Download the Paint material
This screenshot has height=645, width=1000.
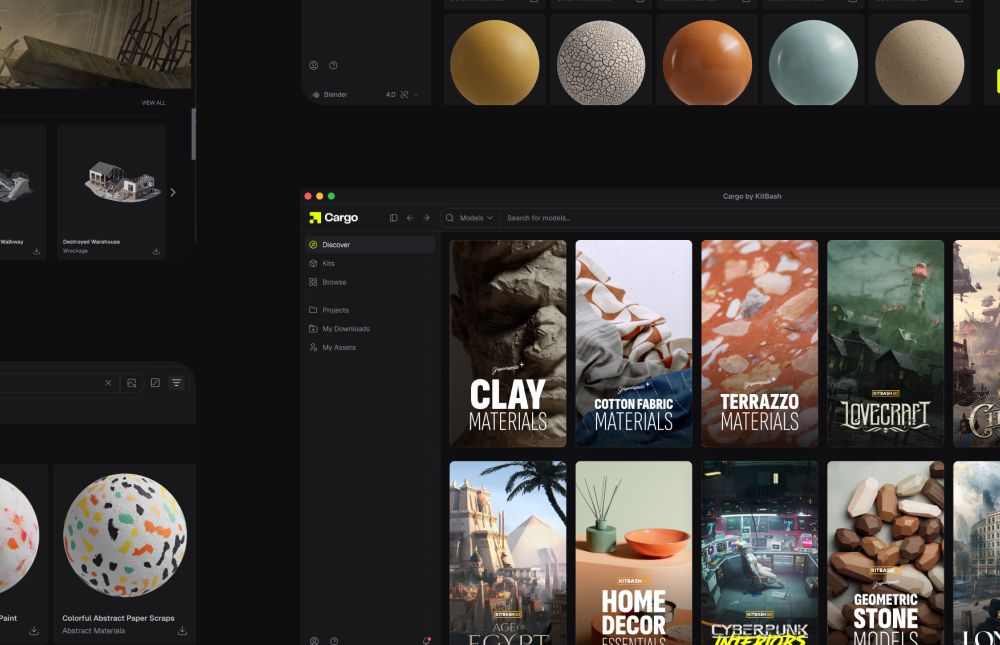(34, 630)
